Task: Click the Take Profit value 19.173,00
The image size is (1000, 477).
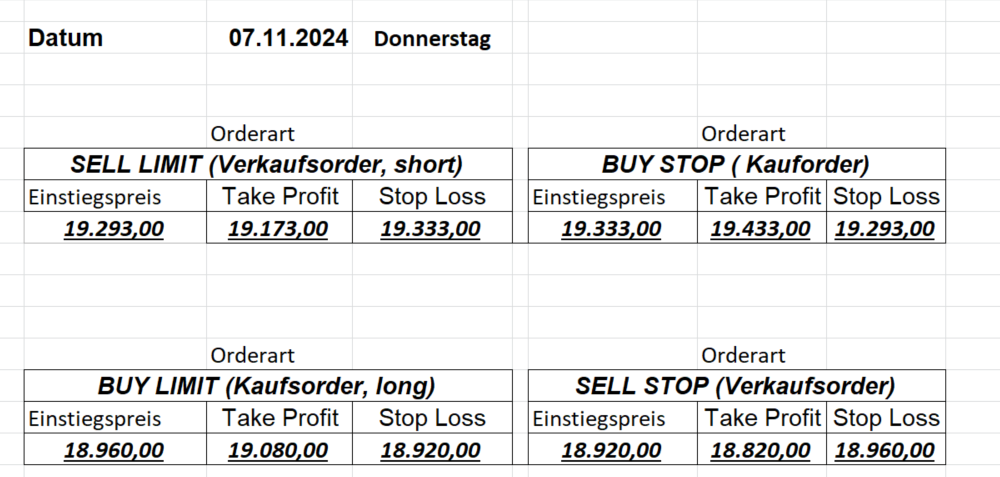Action: [x=278, y=229]
